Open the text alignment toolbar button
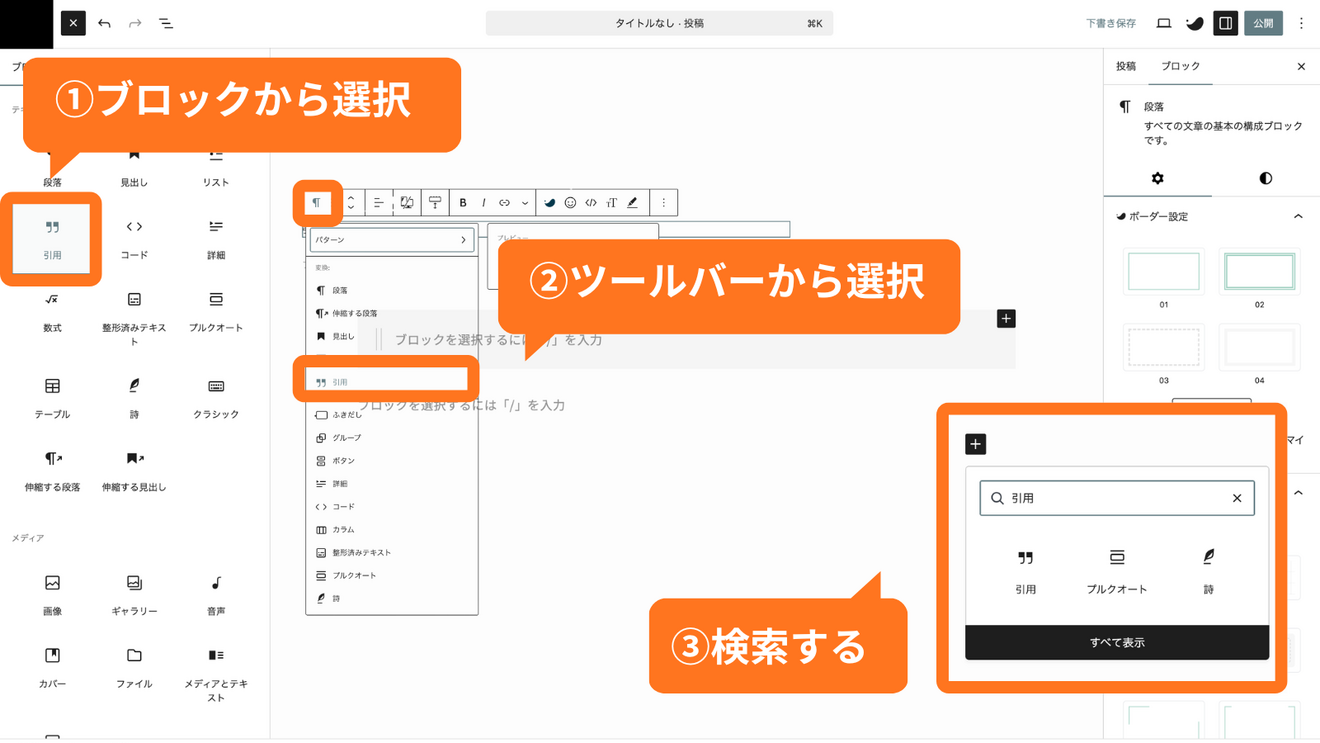Viewport: 1320px width, 743px height. 378,203
